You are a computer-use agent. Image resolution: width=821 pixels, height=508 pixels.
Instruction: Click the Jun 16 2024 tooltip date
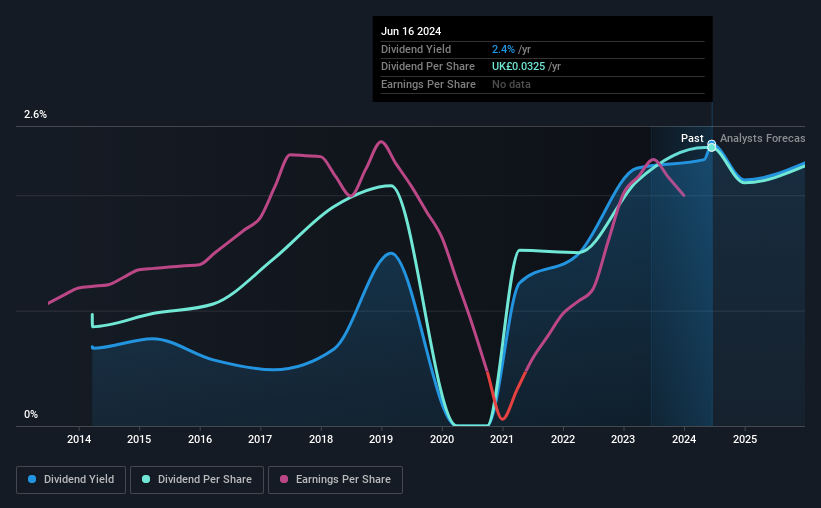411,31
